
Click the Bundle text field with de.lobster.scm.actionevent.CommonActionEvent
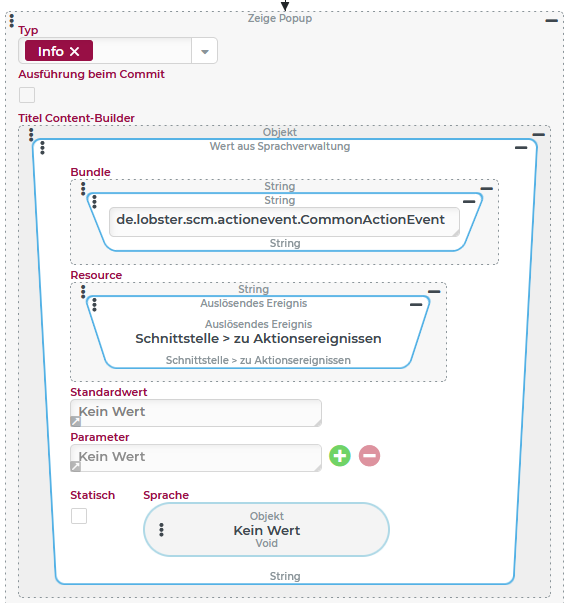point(284,222)
